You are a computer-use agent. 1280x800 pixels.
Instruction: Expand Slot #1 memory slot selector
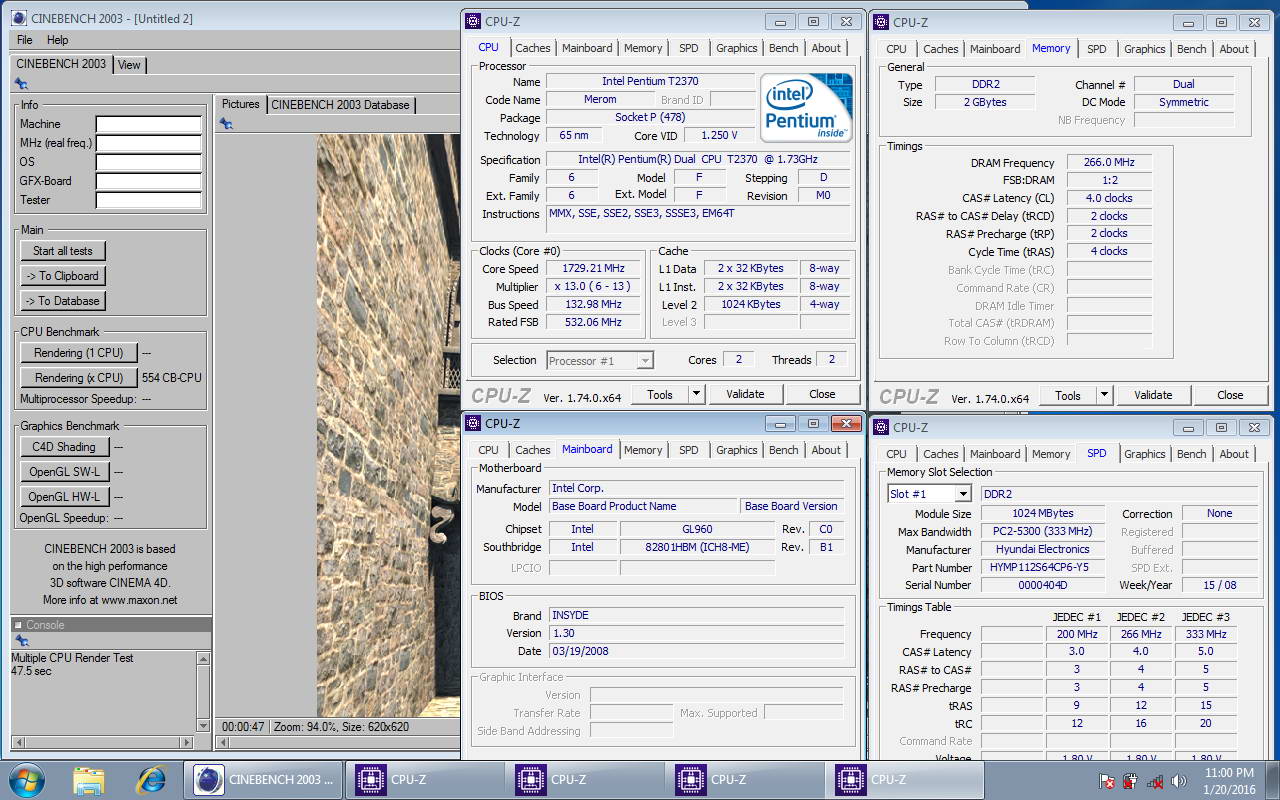(x=962, y=494)
